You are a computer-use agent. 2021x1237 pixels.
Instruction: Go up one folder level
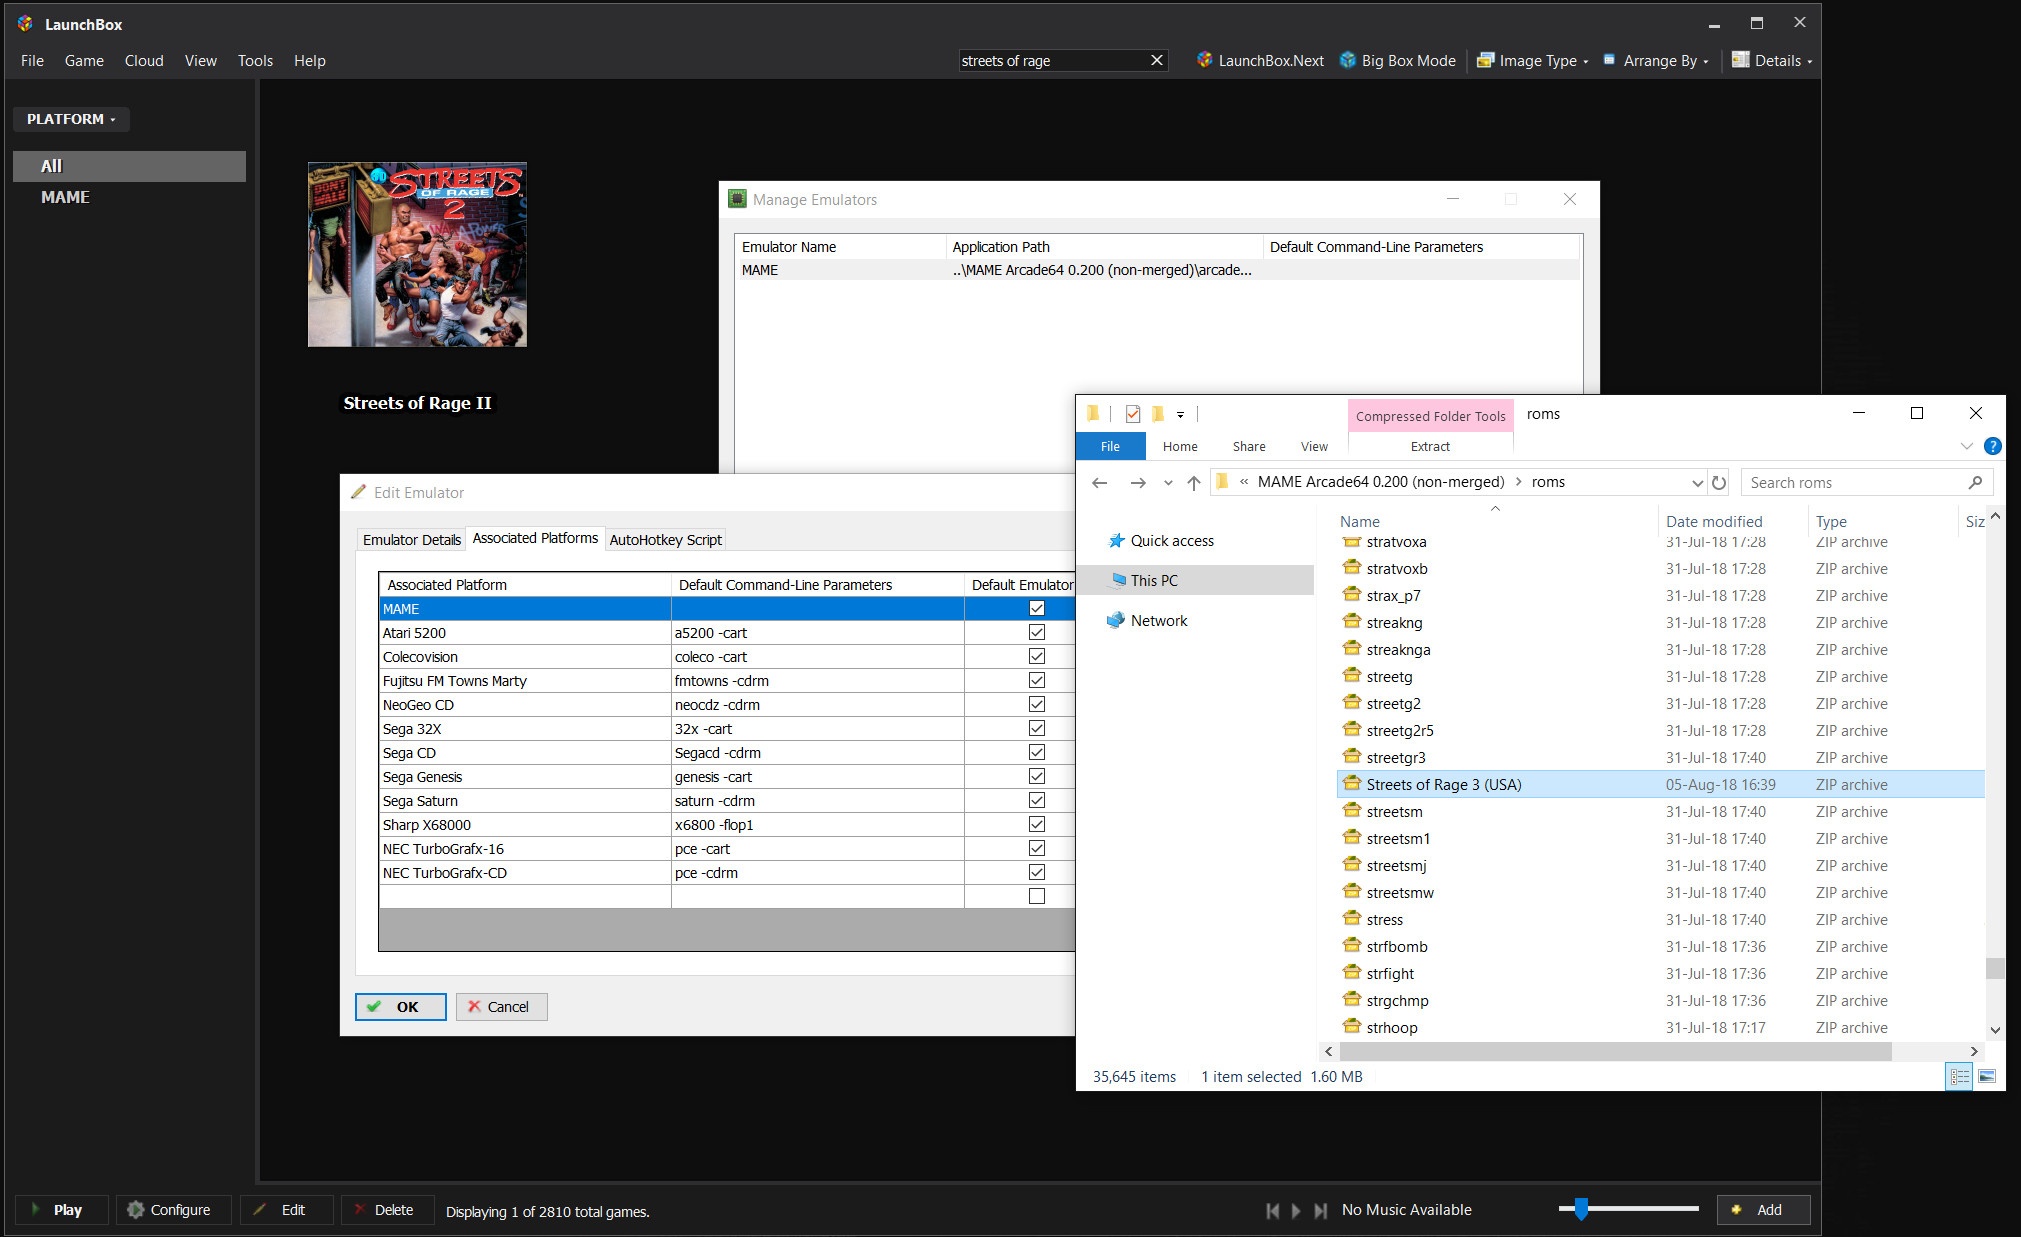click(1194, 483)
